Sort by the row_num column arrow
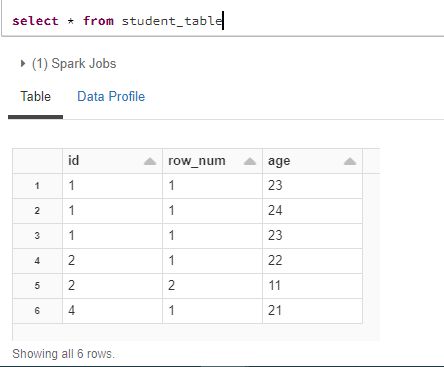Viewport: 444px width, 367px height. tap(250, 162)
